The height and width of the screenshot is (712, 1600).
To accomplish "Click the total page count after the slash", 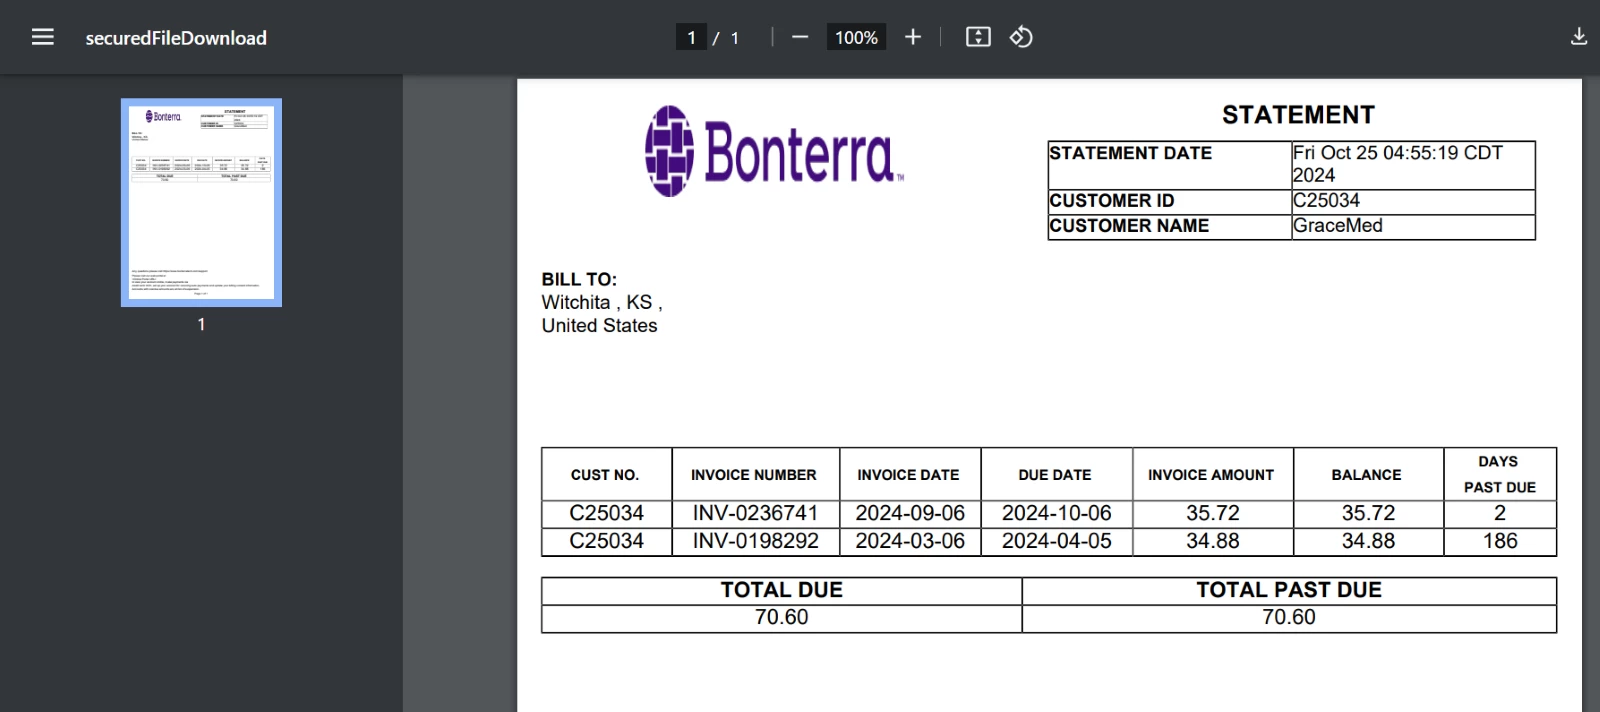I will (x=735, y=38).
